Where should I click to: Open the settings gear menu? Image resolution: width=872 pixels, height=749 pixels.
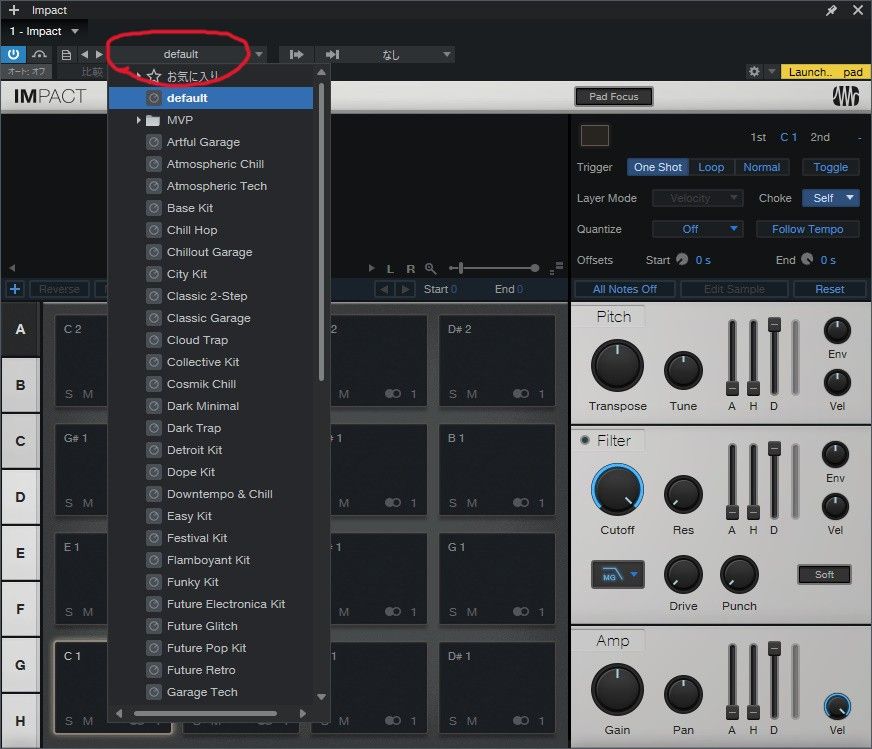[755, 72]
